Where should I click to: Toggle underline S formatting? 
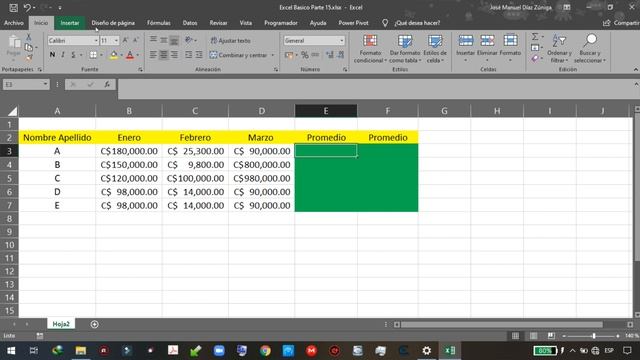coord(73,55)
